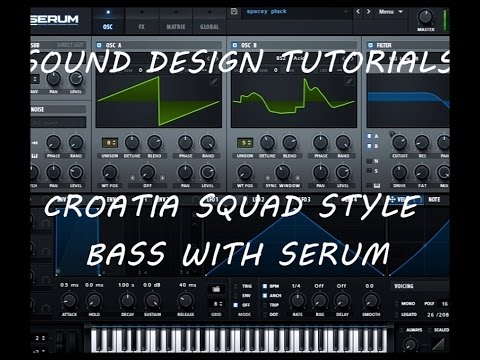Click the Master volume knob

click(425, 17)
